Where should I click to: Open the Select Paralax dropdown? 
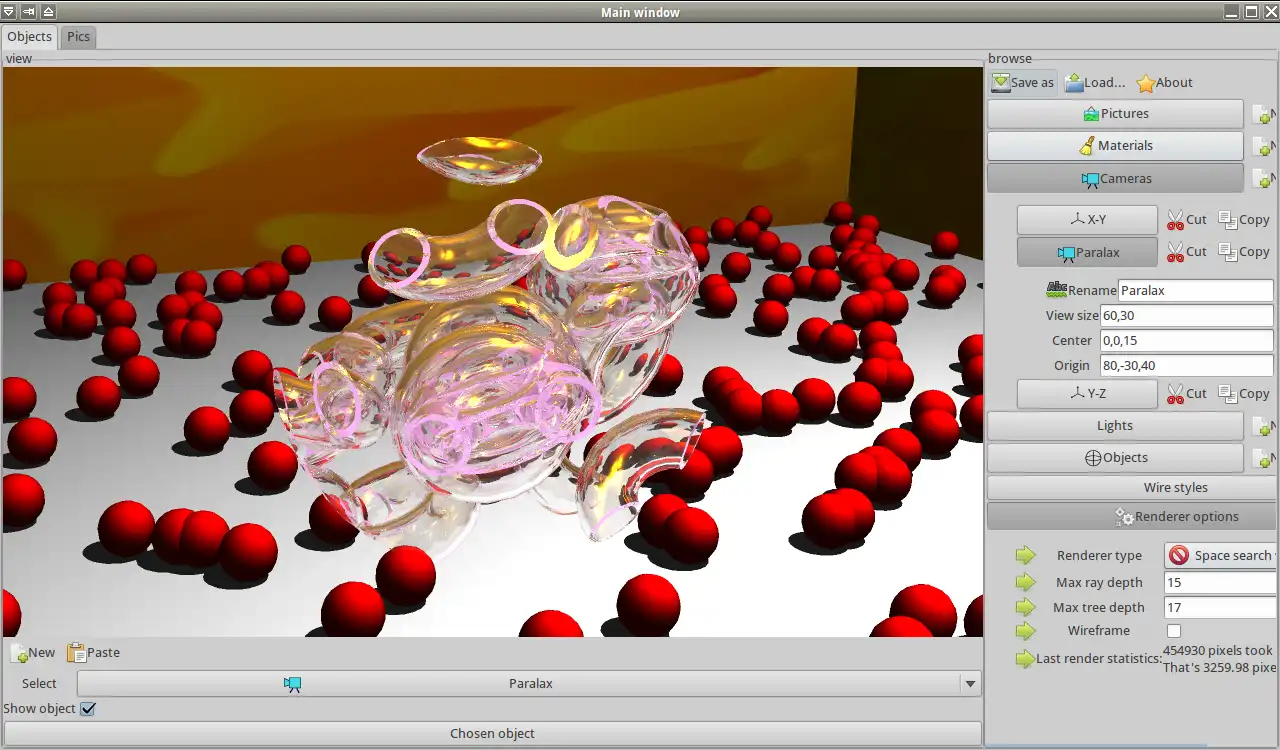[529, 684]
